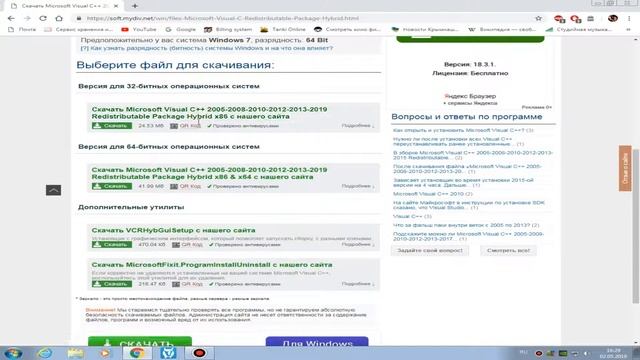The width and height of the screenshot is (640, 360).
Task: Open a new browser tab
Action: (x=135, y=6)
